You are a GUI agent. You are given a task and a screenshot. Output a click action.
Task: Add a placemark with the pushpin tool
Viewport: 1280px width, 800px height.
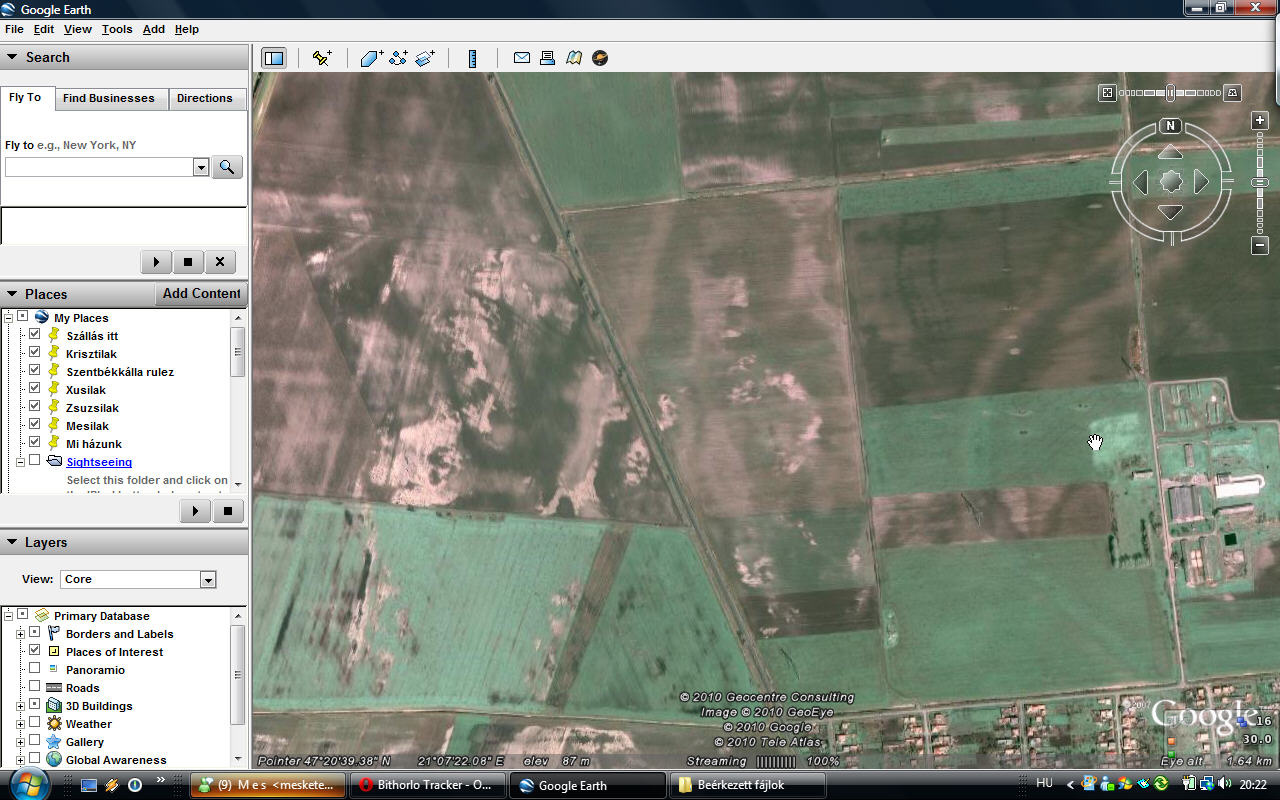pos(321,58)
